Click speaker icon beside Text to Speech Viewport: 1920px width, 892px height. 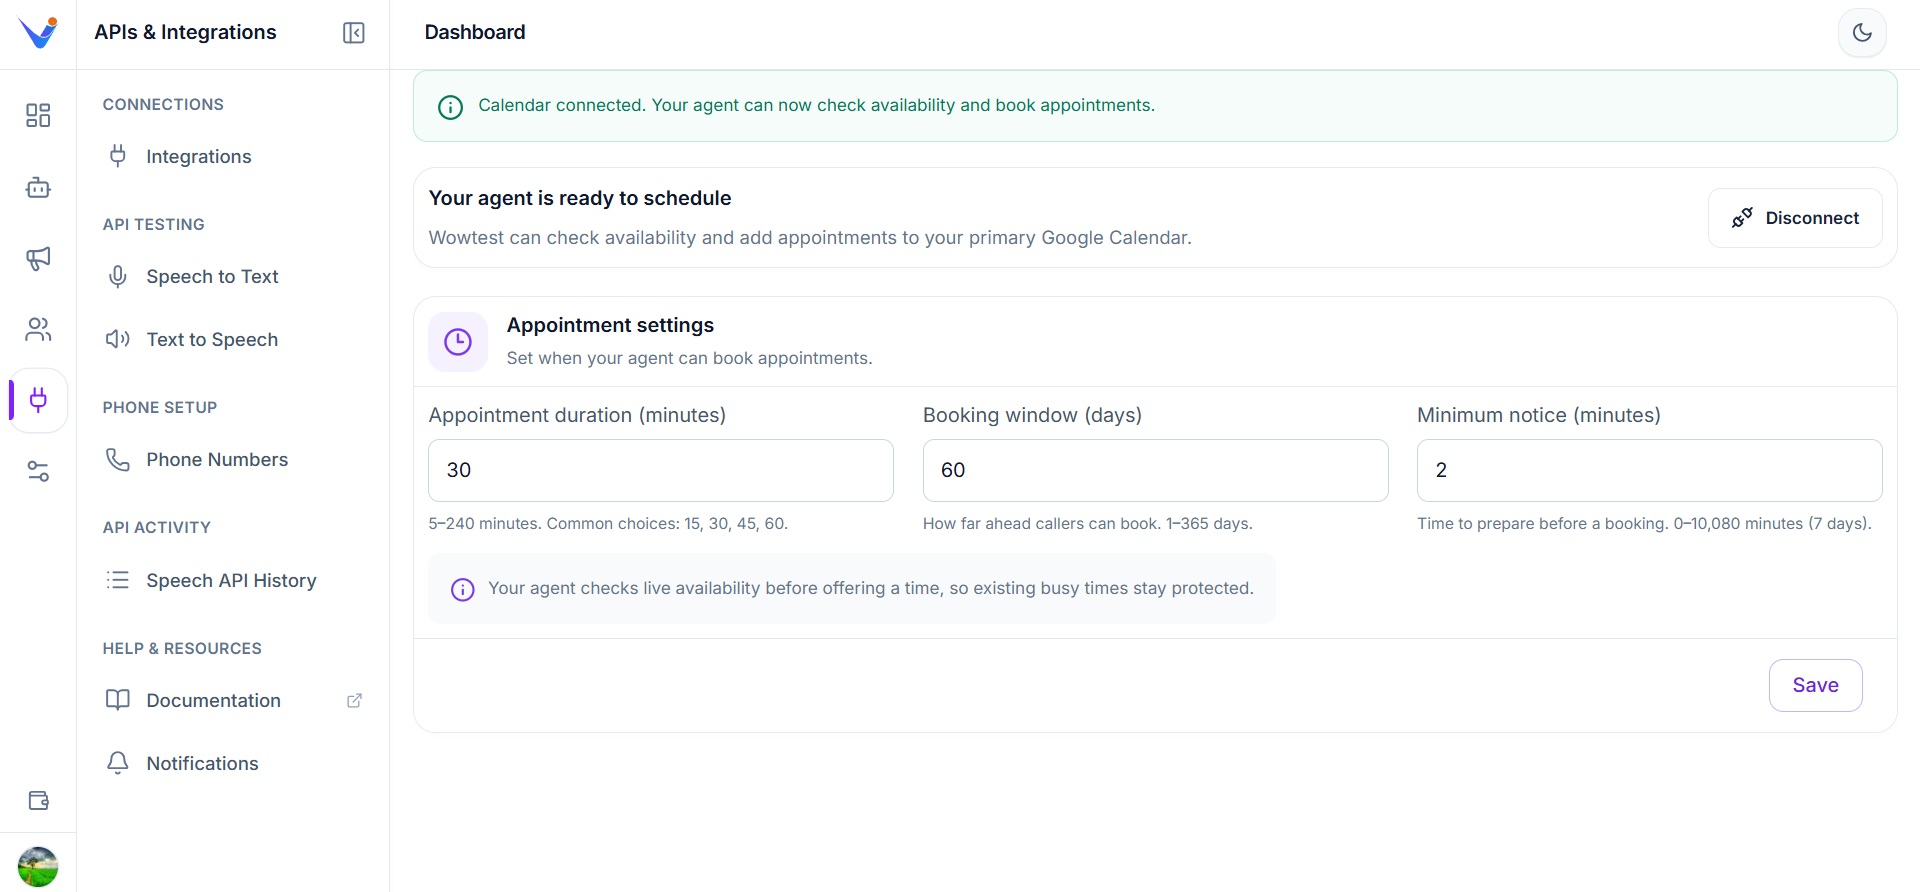(118, 339)
